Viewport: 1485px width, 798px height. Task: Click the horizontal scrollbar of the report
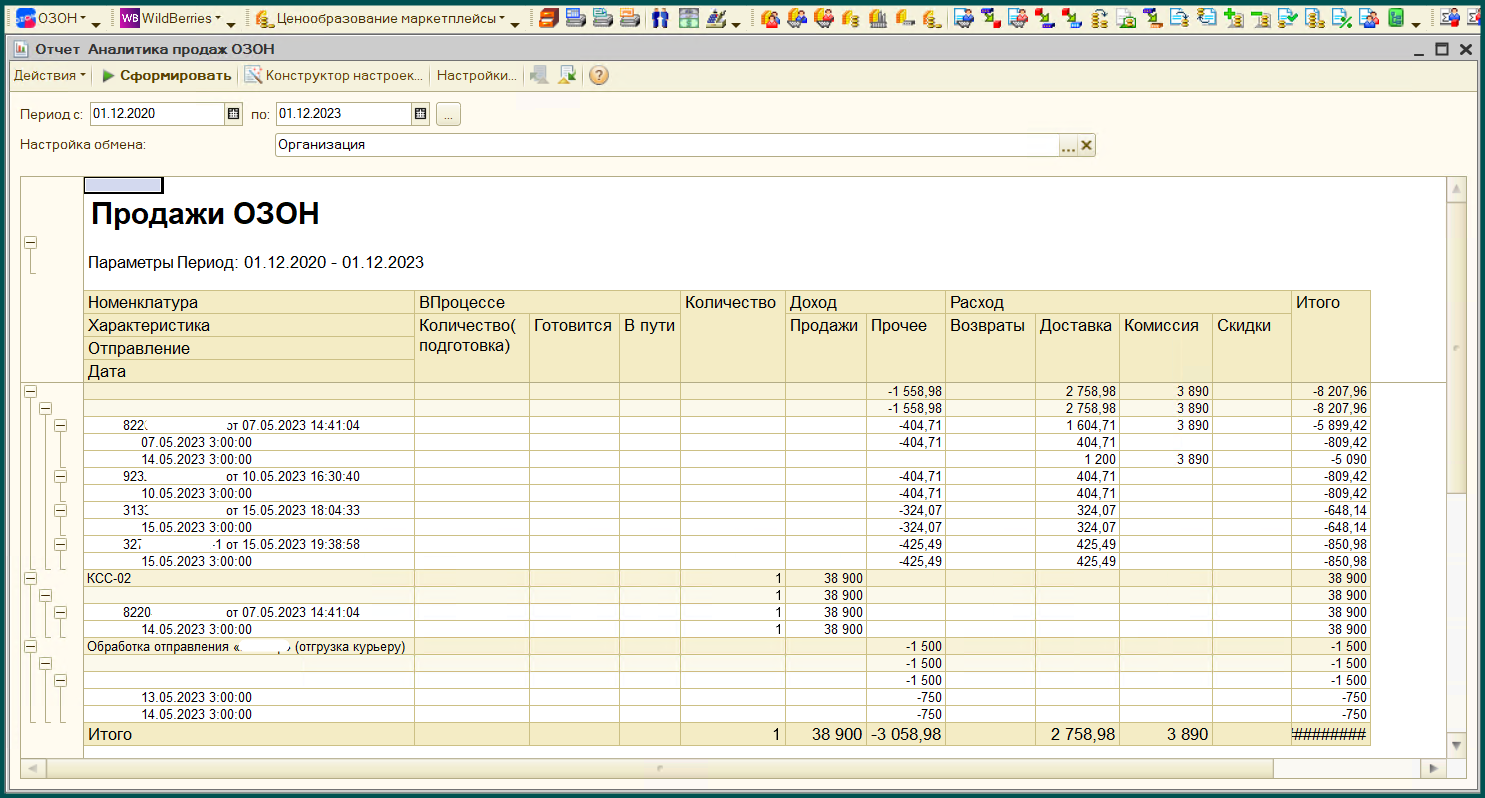coord(659,768)
